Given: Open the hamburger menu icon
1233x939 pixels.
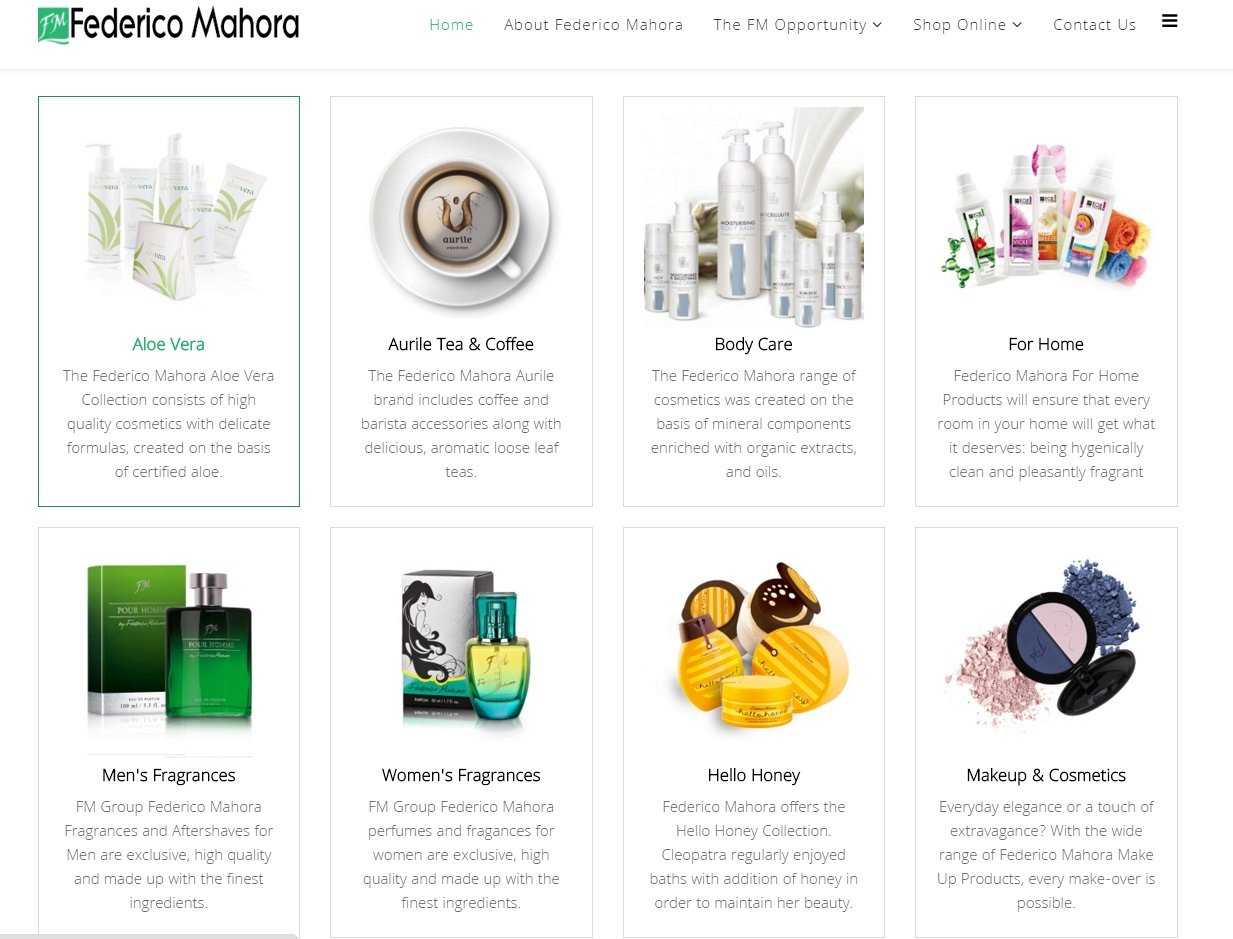Looking at the screenshot, I should [1169, 21].
